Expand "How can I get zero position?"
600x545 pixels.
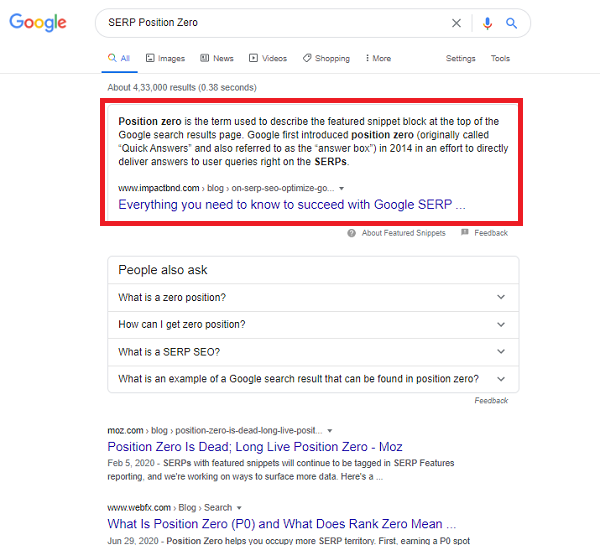tap(313, 325)
